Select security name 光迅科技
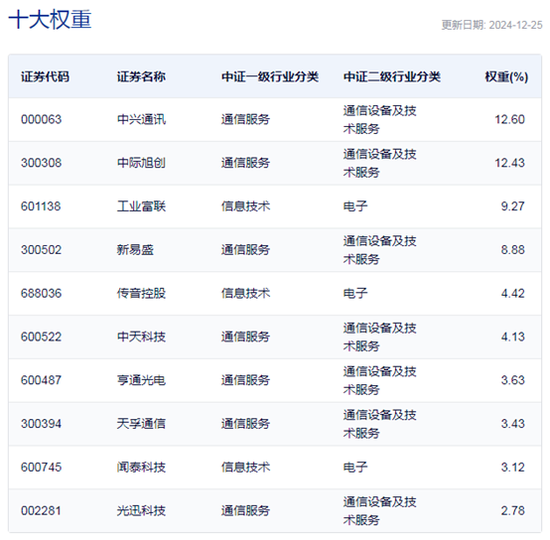 pyautogui.click(x=141, y=511)
